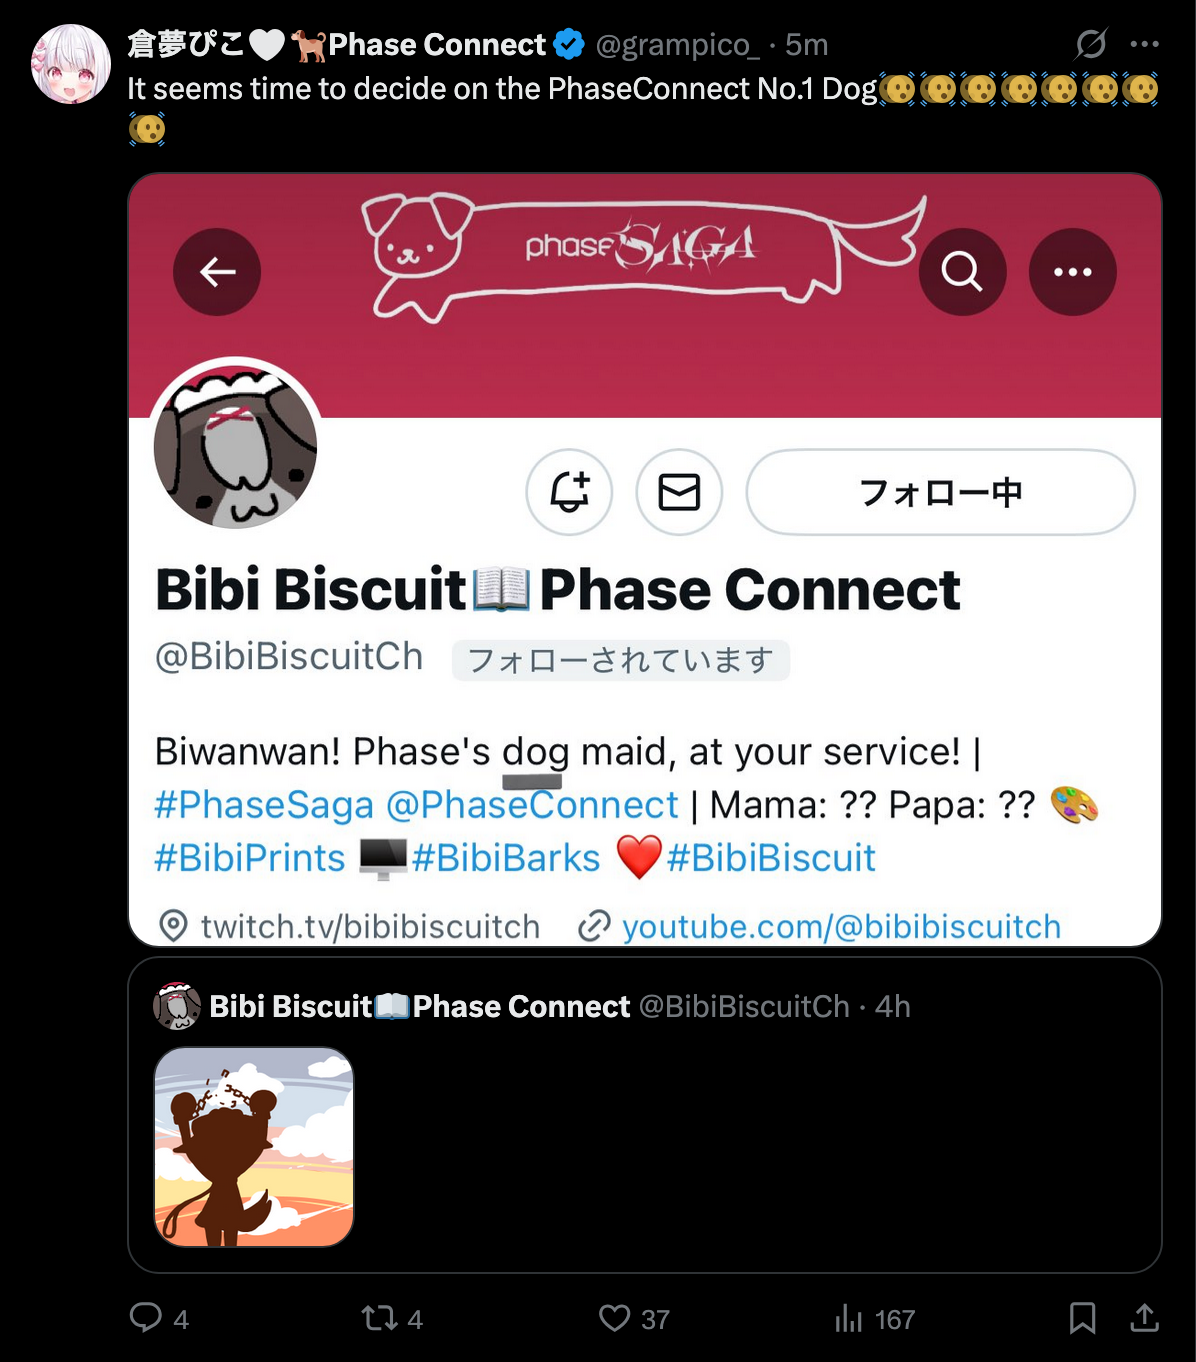The height and width of the screenshot is (1362, 1196).
Task: Click the reply comment icon
Action: (x=146, y=1317)
